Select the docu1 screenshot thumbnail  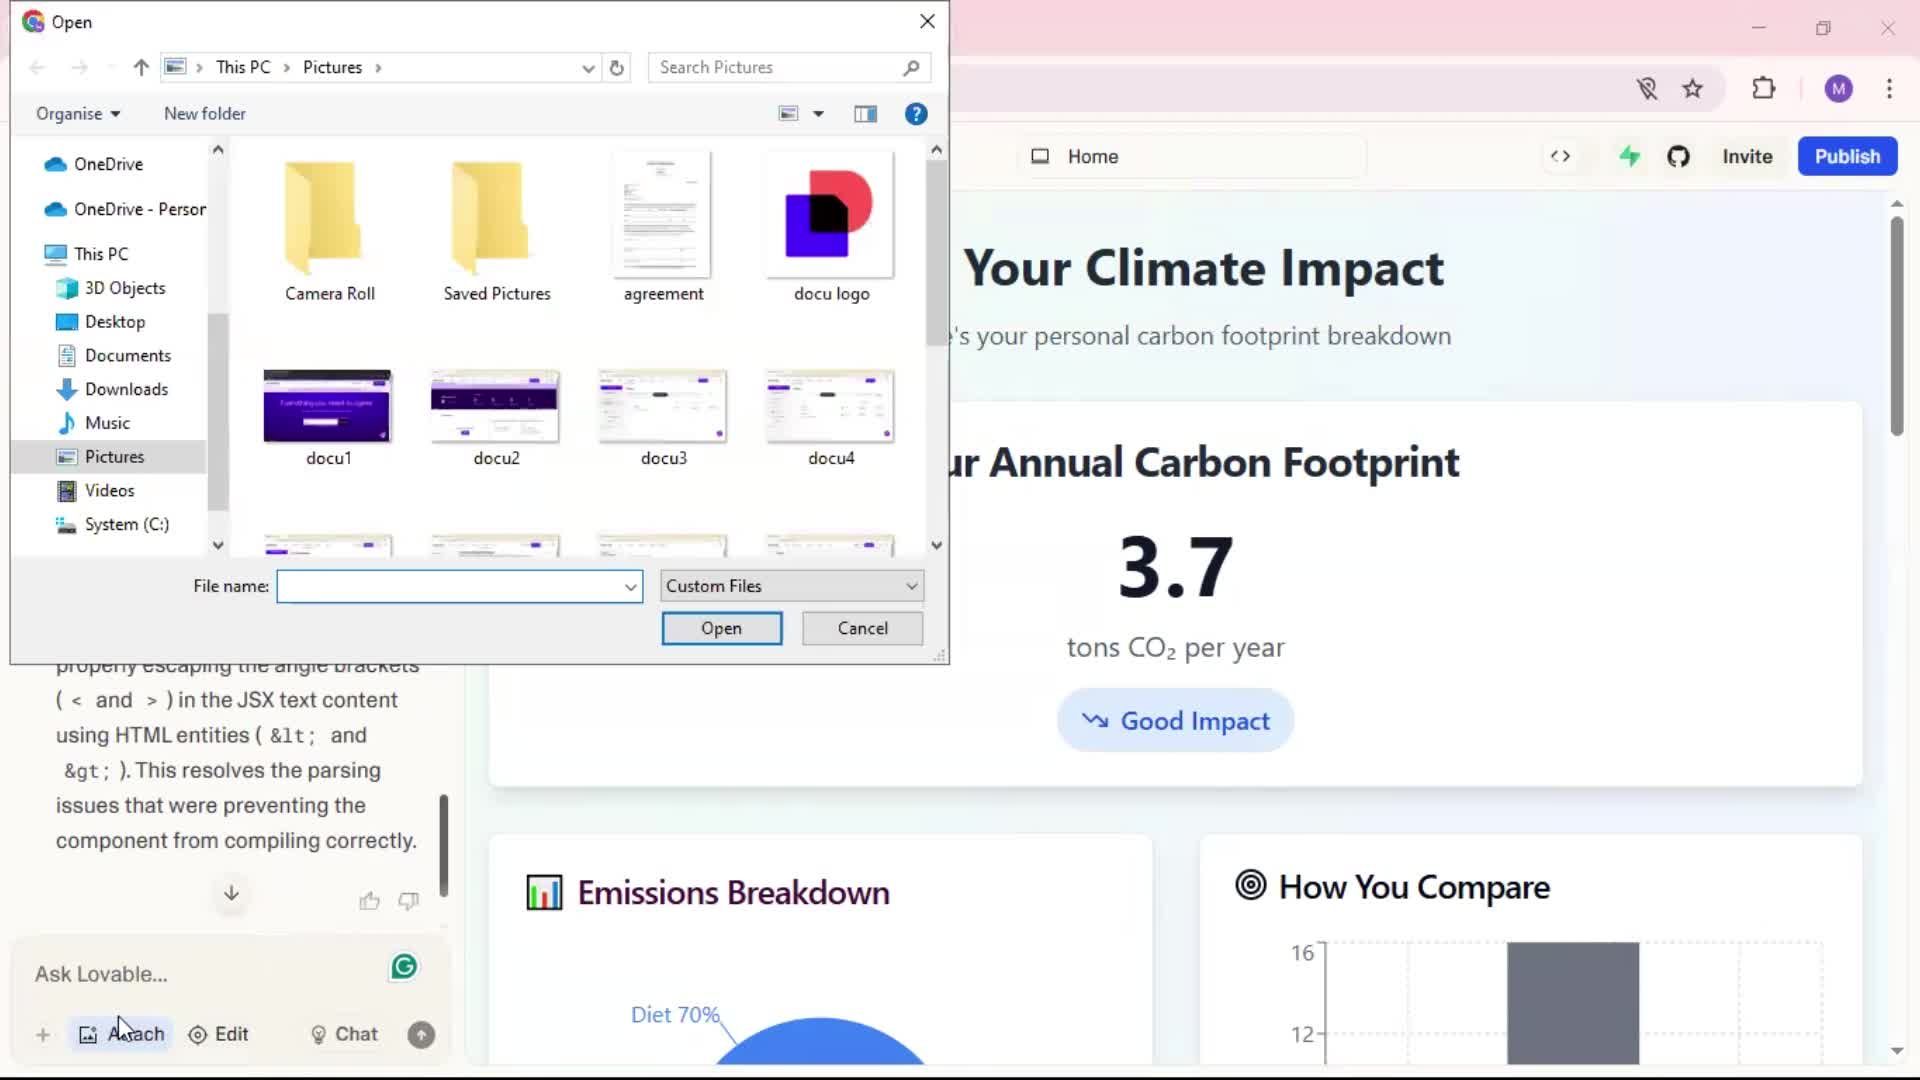tap(328, 418)
